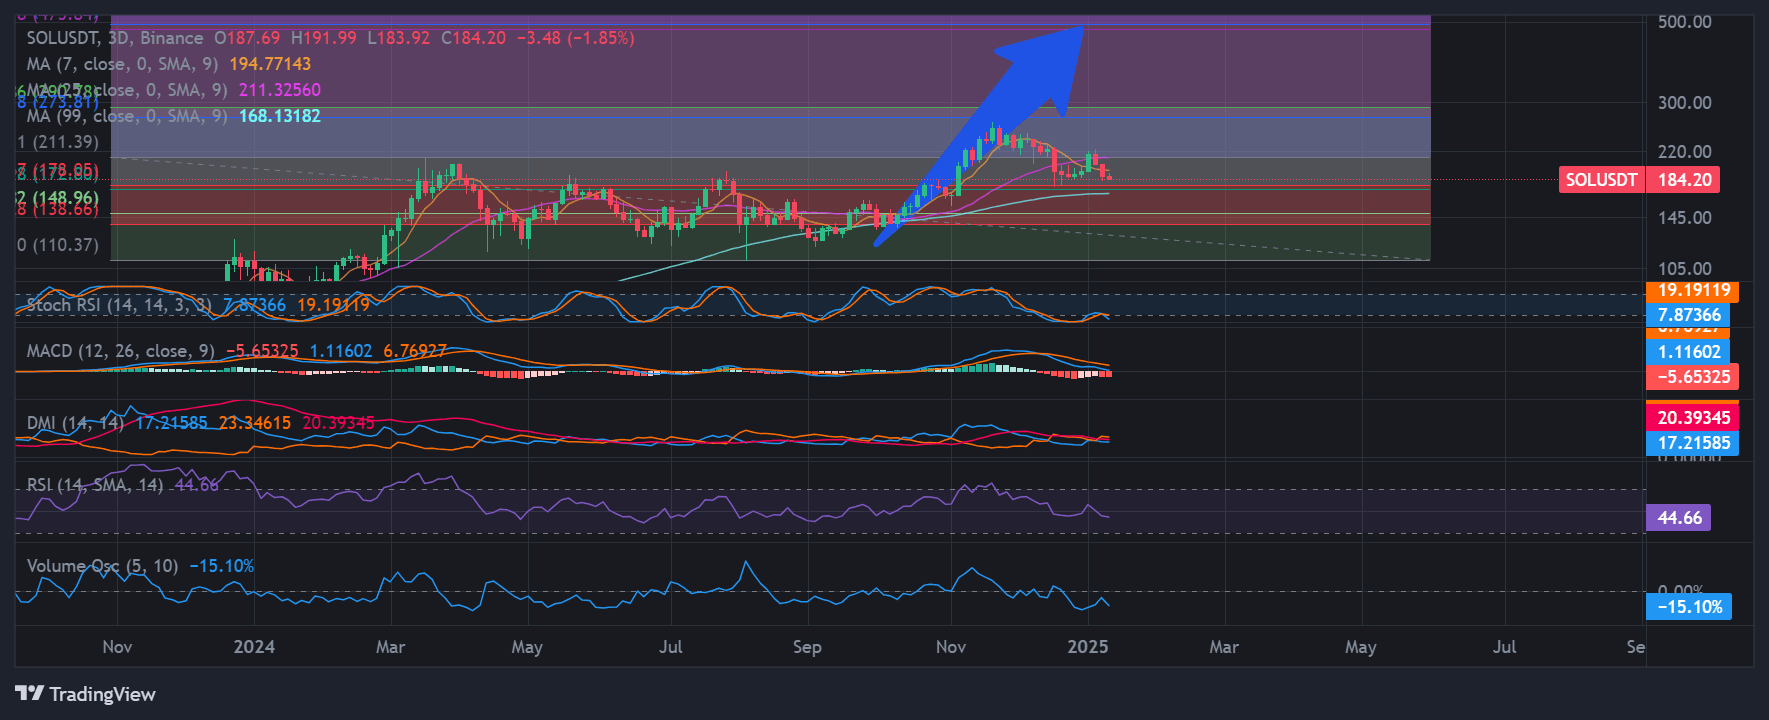Click the 105.00 price axis label

pos(1684,269)
